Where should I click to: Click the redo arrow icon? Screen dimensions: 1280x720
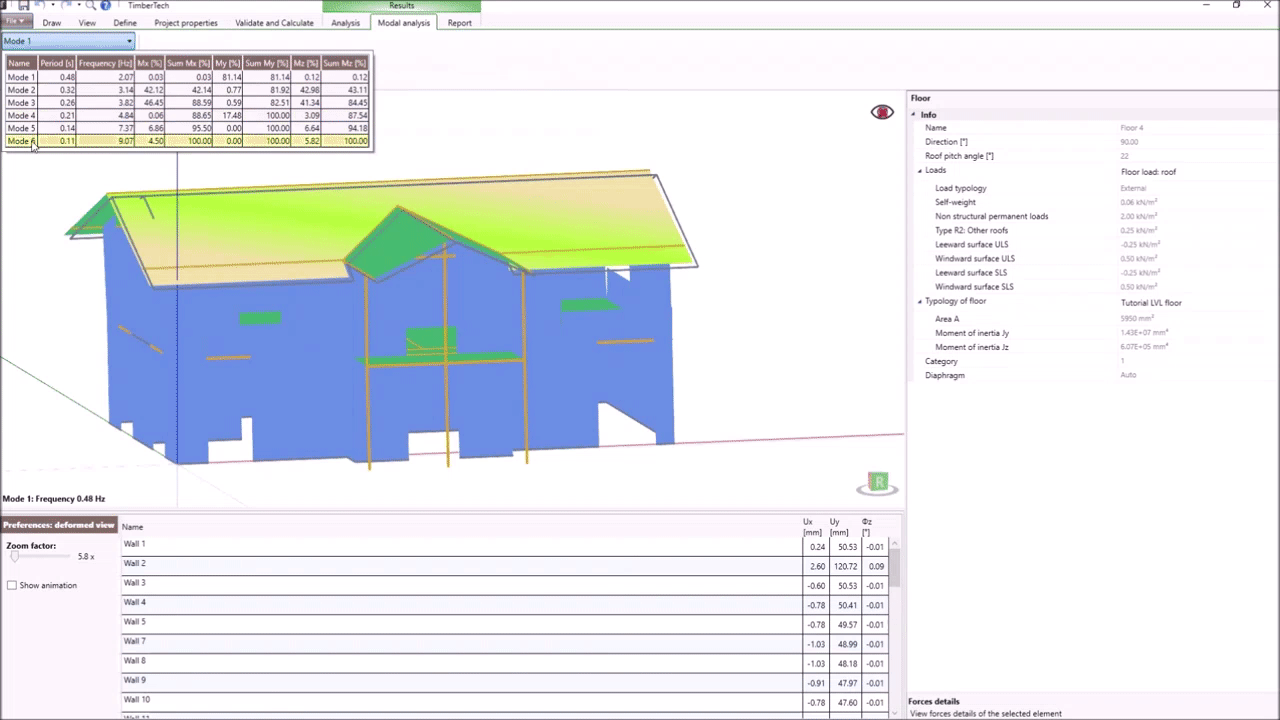[x=66, y=6]
